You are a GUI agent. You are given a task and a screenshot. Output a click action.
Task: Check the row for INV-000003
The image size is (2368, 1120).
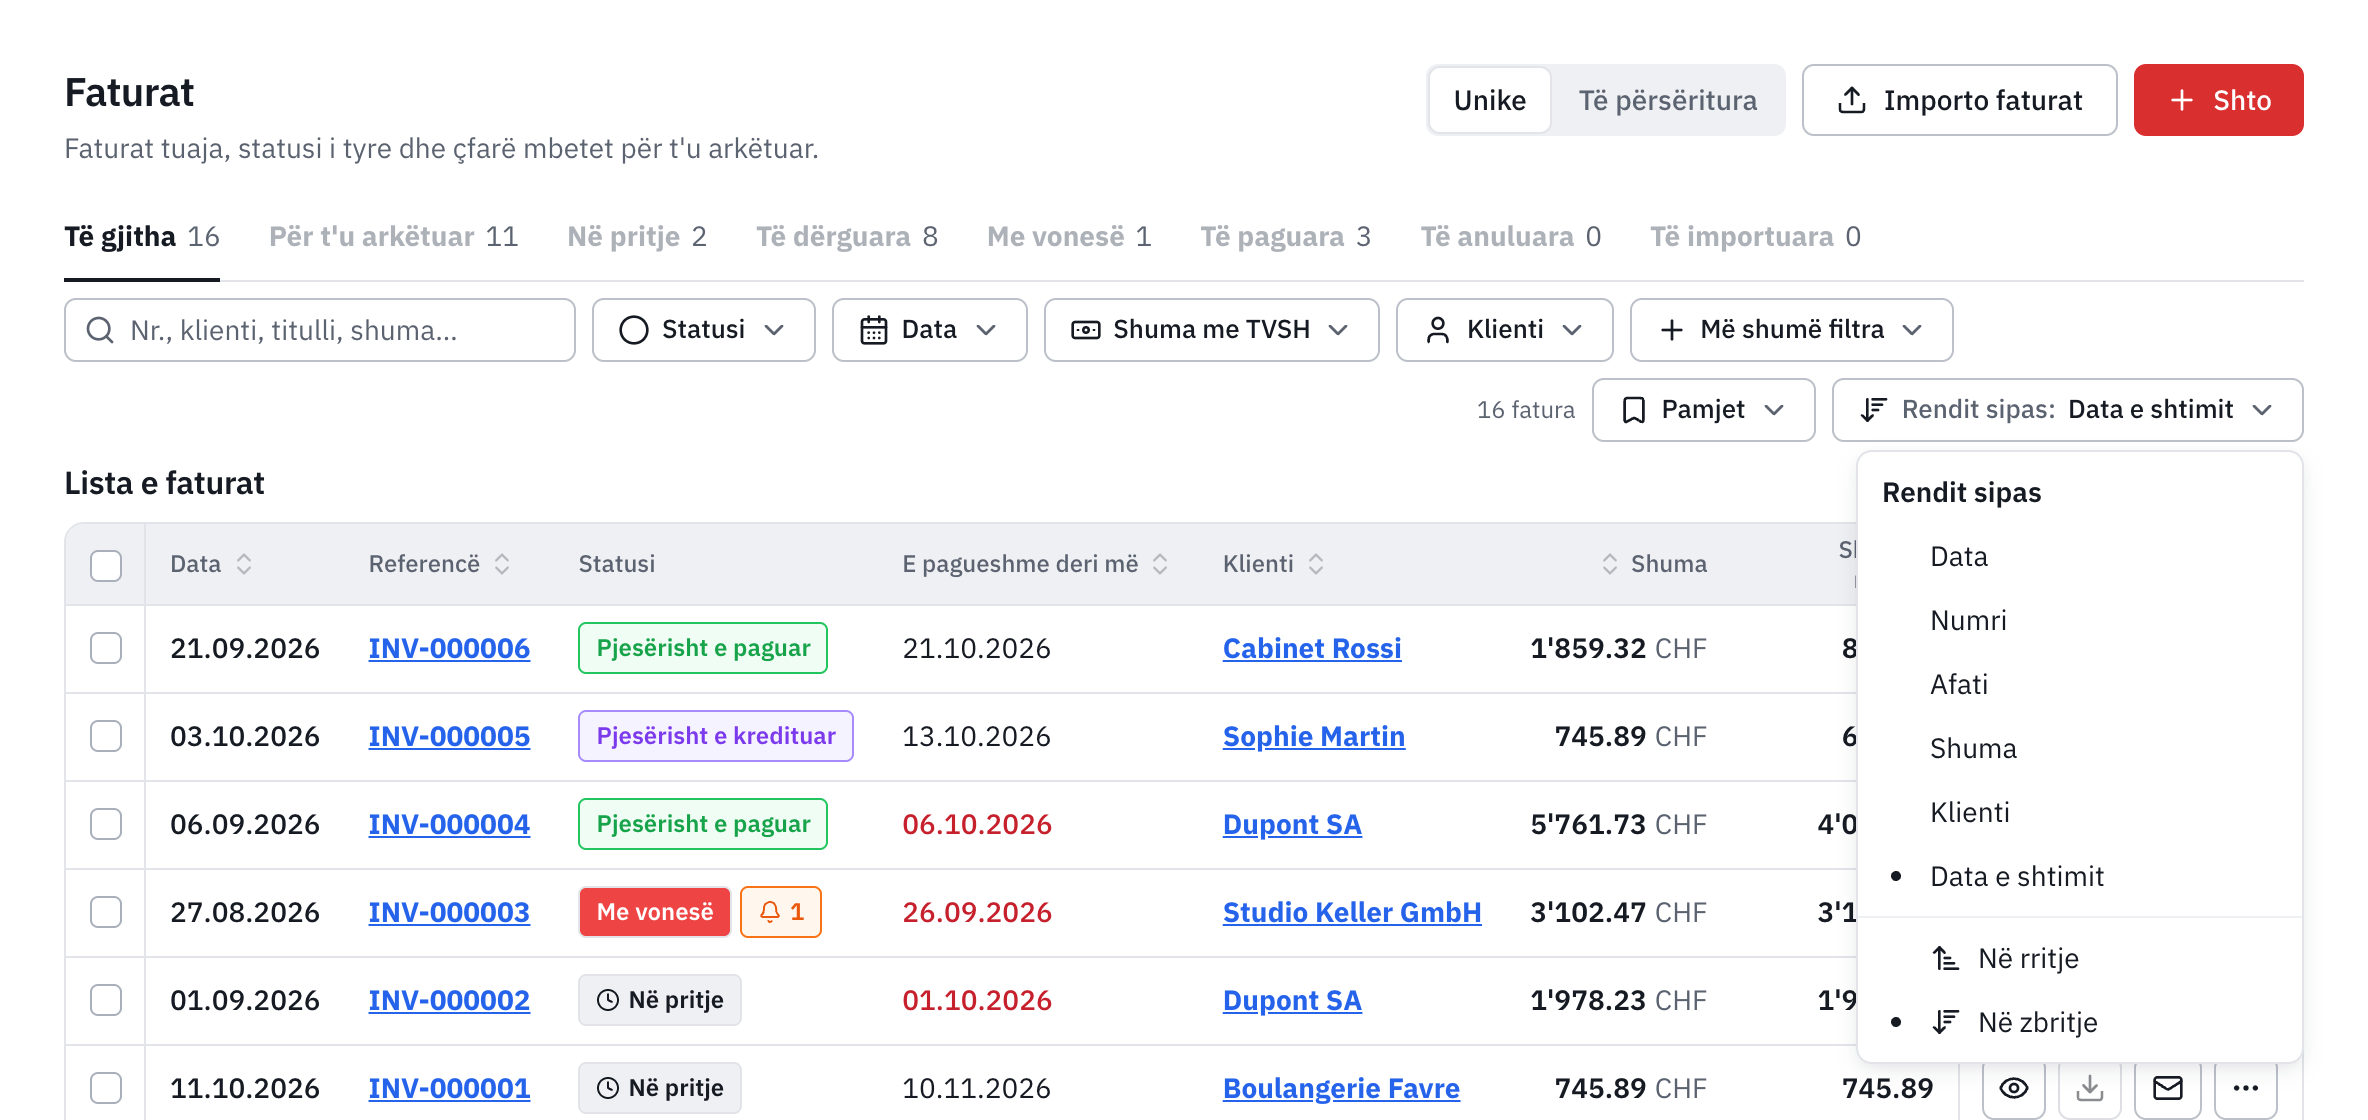pyautogui.click(x=106, y=912)
